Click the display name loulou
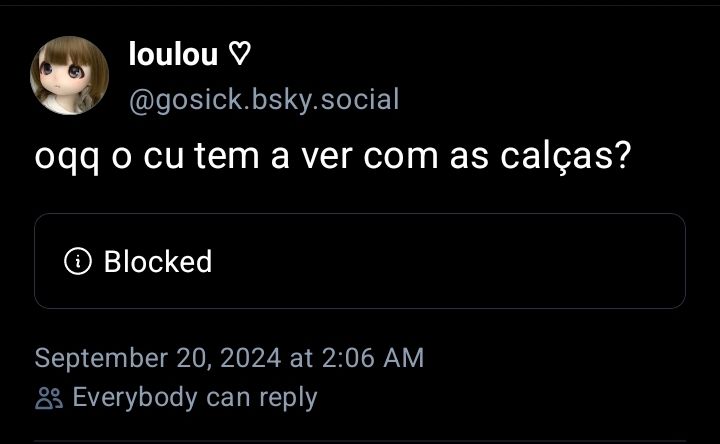Image resolution: width=720 pixels, height=444 pixels. click(x=173, y=54)
